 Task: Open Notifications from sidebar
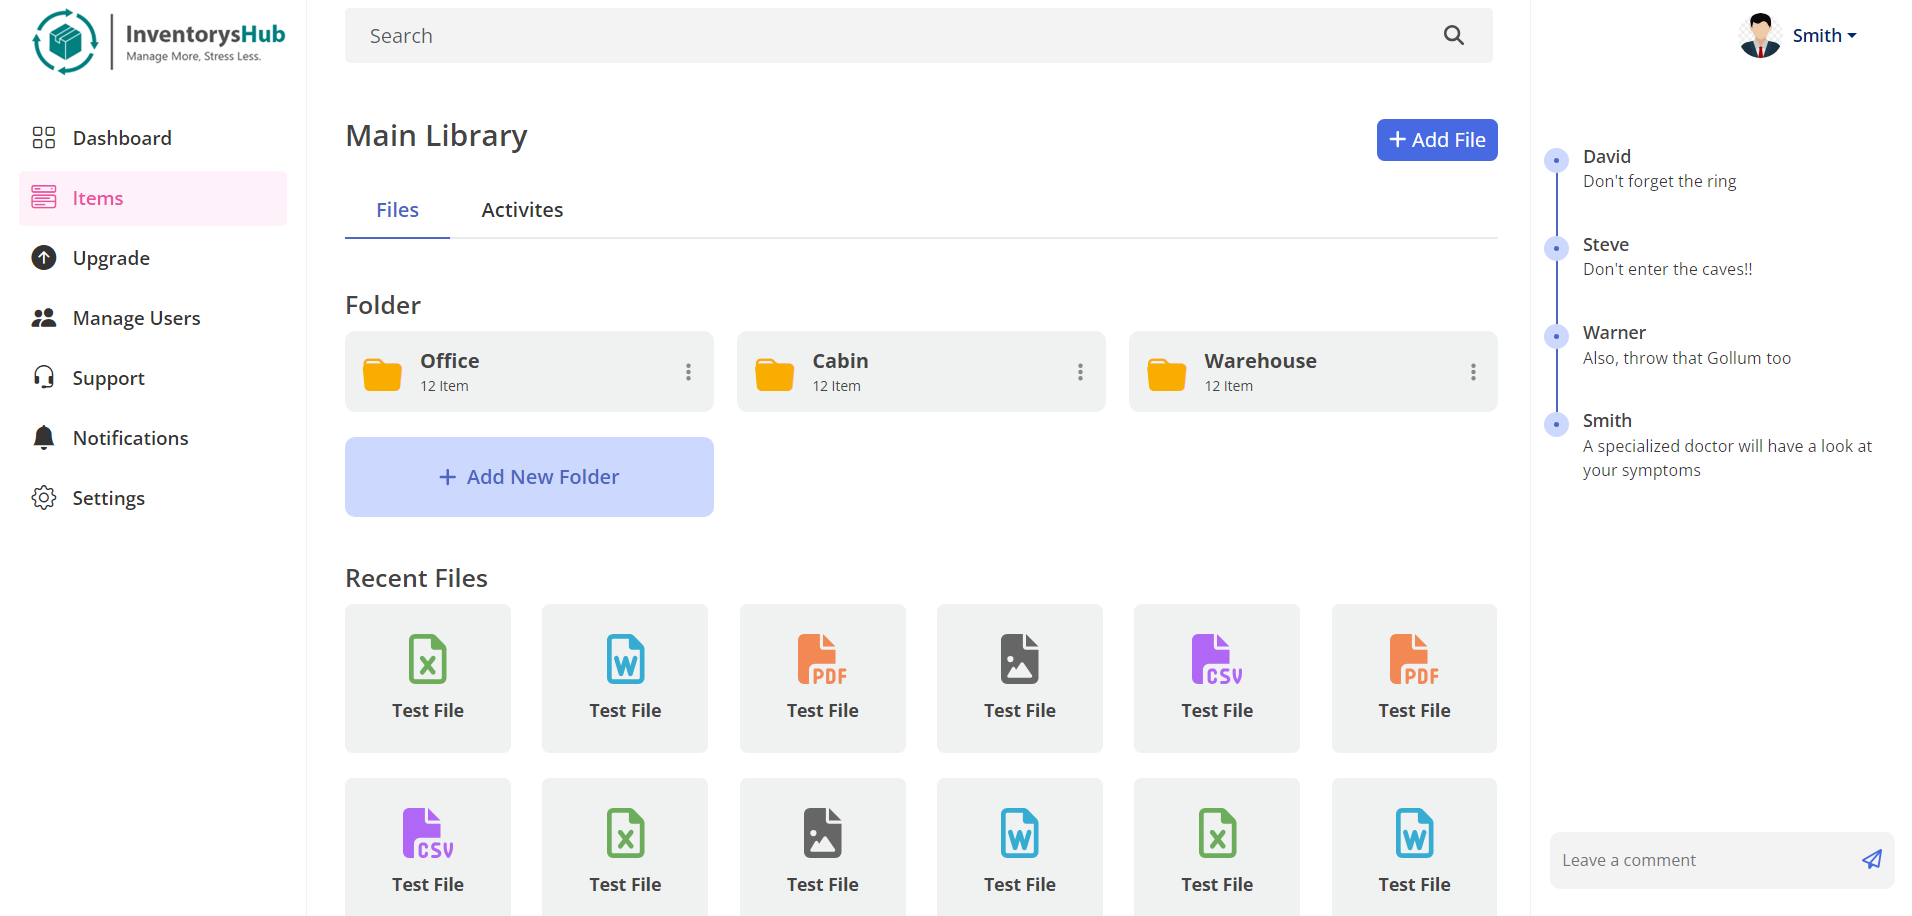pyautogui.click(x=153, y=438)
